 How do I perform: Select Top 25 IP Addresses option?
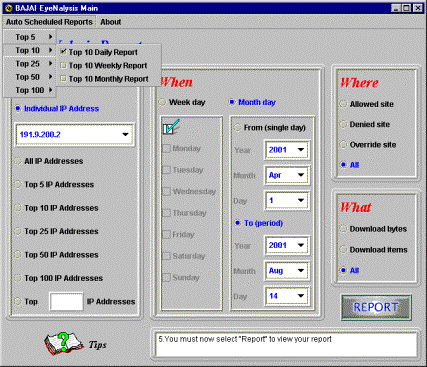(x=18, y=231)
